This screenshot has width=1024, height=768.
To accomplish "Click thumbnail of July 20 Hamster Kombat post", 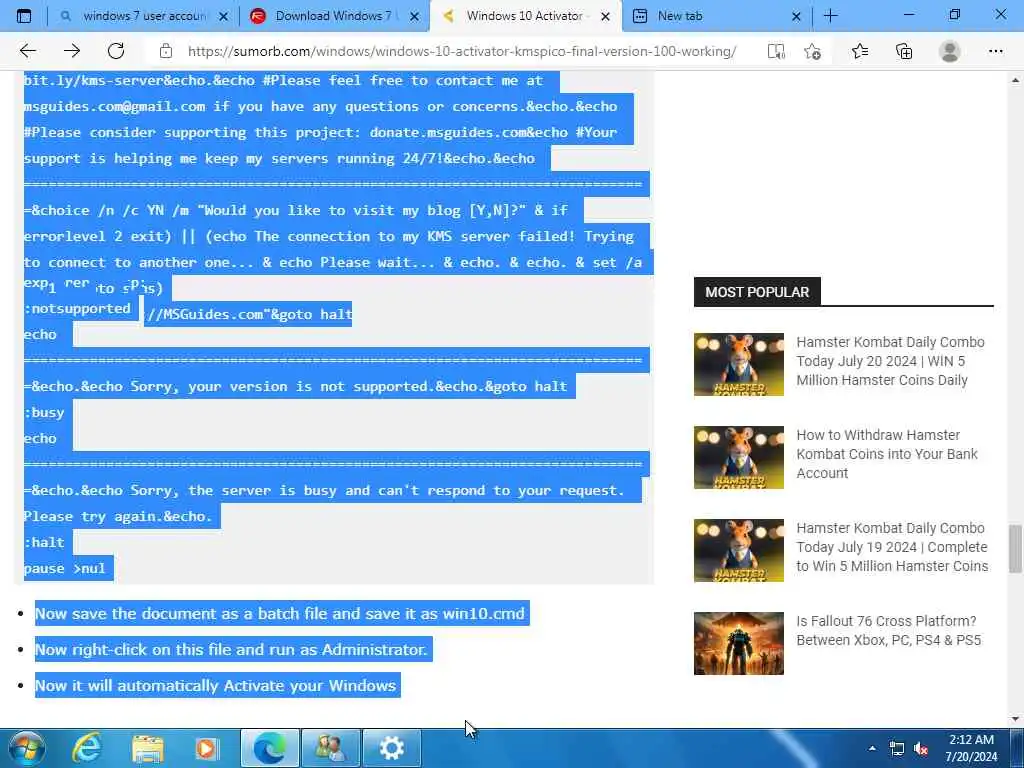I will pos(739,364).
